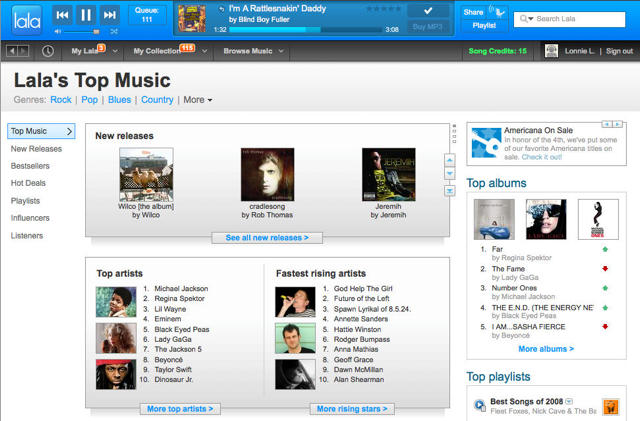This screenshot has width=640, height=421.
Task: Pause the currently playing song
Action: pyautogui.click(x=85, y=15)
